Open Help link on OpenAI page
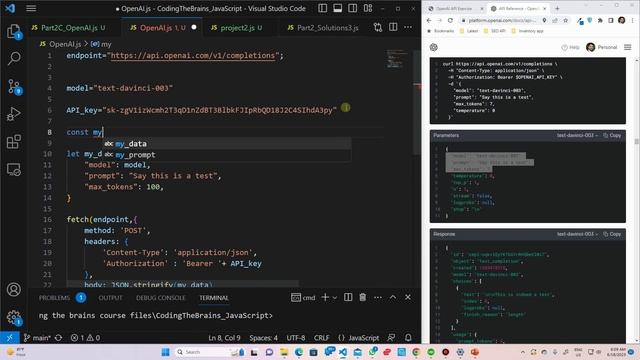Image resolution: width=640 pixels, height=360 pixels. 570,47
